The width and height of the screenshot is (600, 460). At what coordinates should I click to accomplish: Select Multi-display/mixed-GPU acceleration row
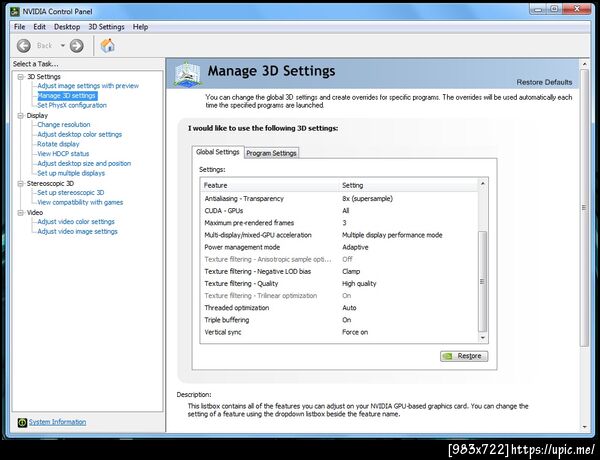(x=339, y=235)
